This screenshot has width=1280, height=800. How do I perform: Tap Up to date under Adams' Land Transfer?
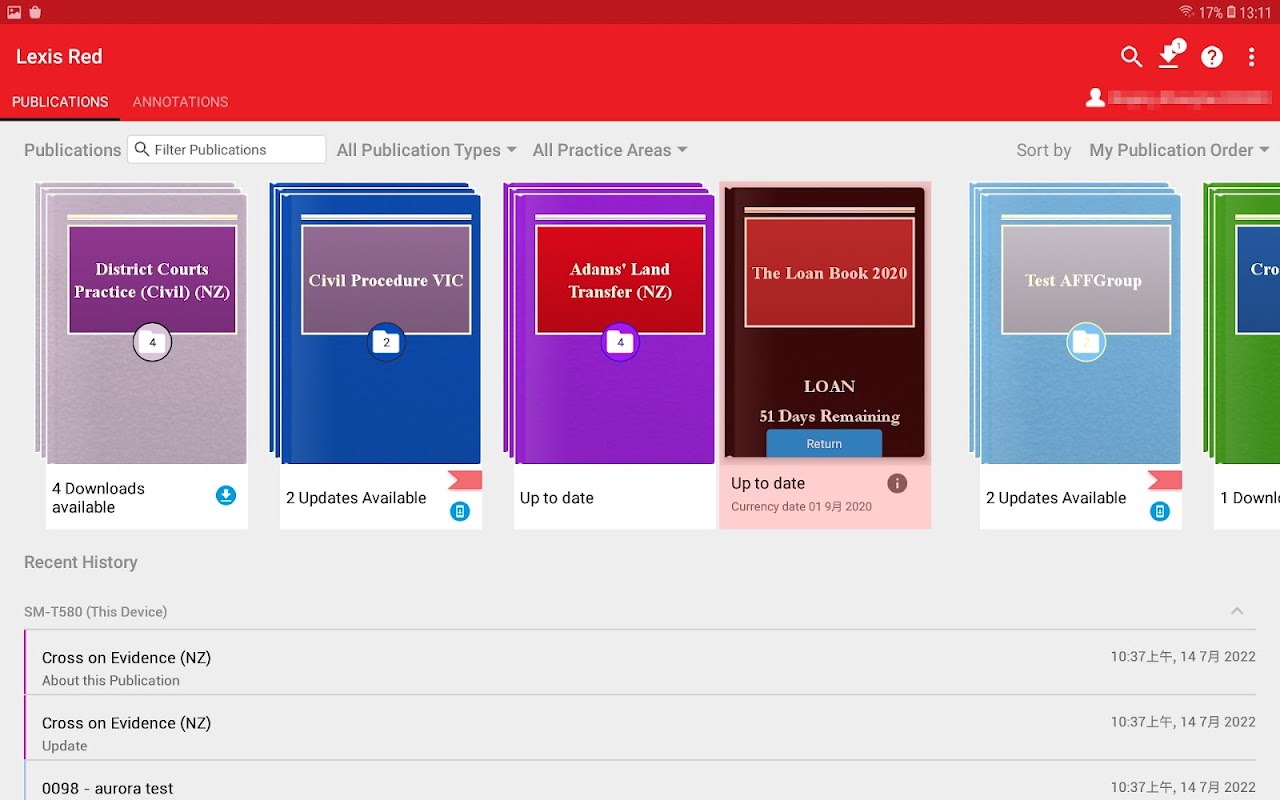tap(557, 498)
